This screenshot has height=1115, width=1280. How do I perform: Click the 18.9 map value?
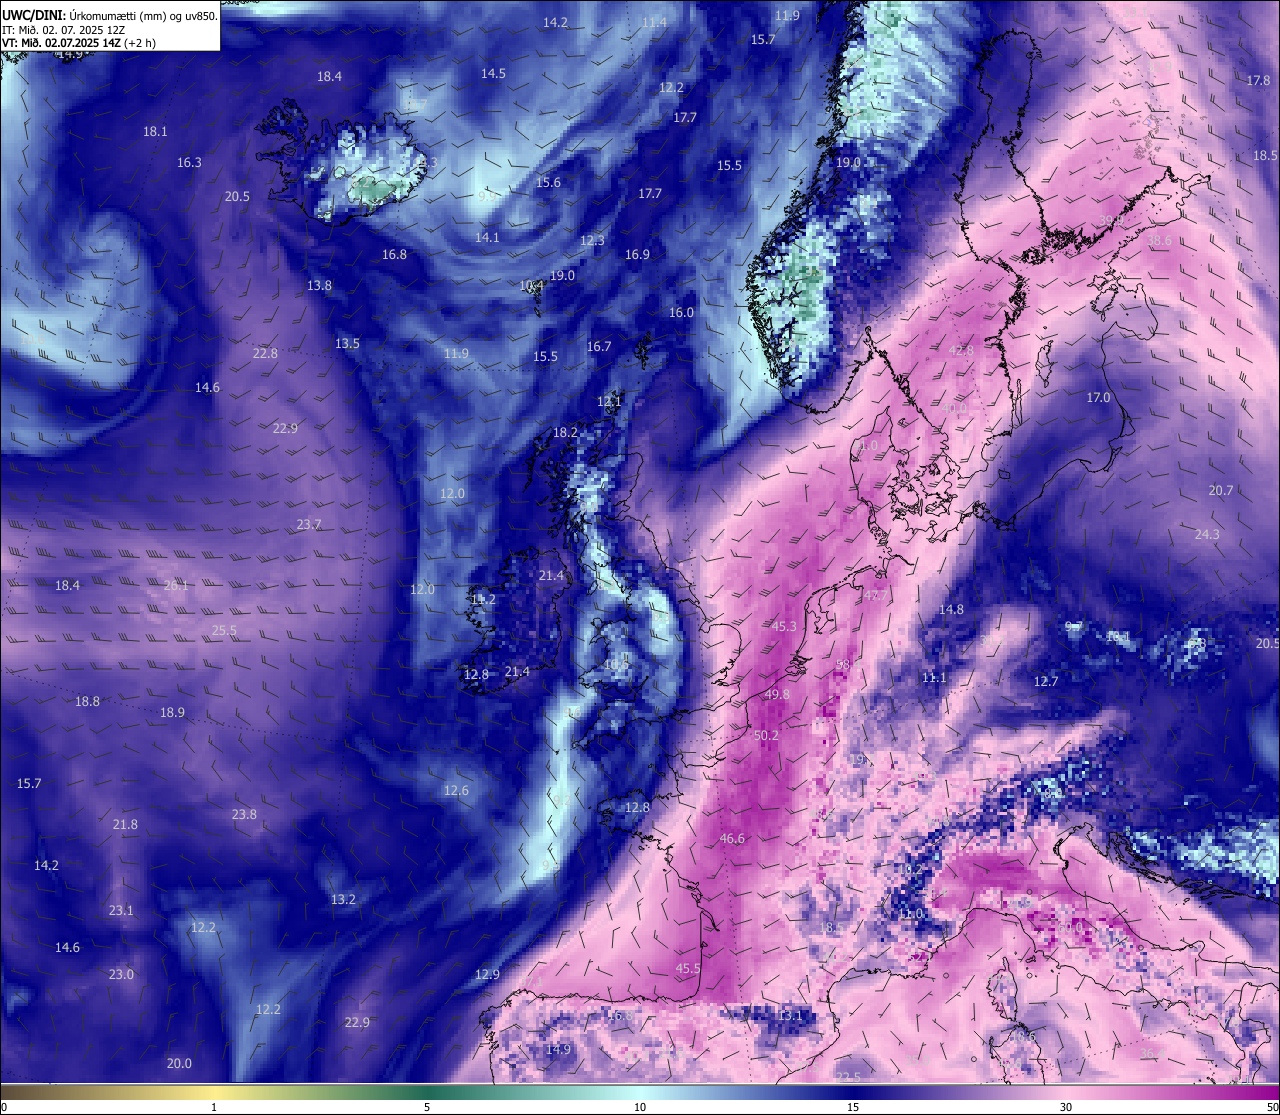[172, 712]
